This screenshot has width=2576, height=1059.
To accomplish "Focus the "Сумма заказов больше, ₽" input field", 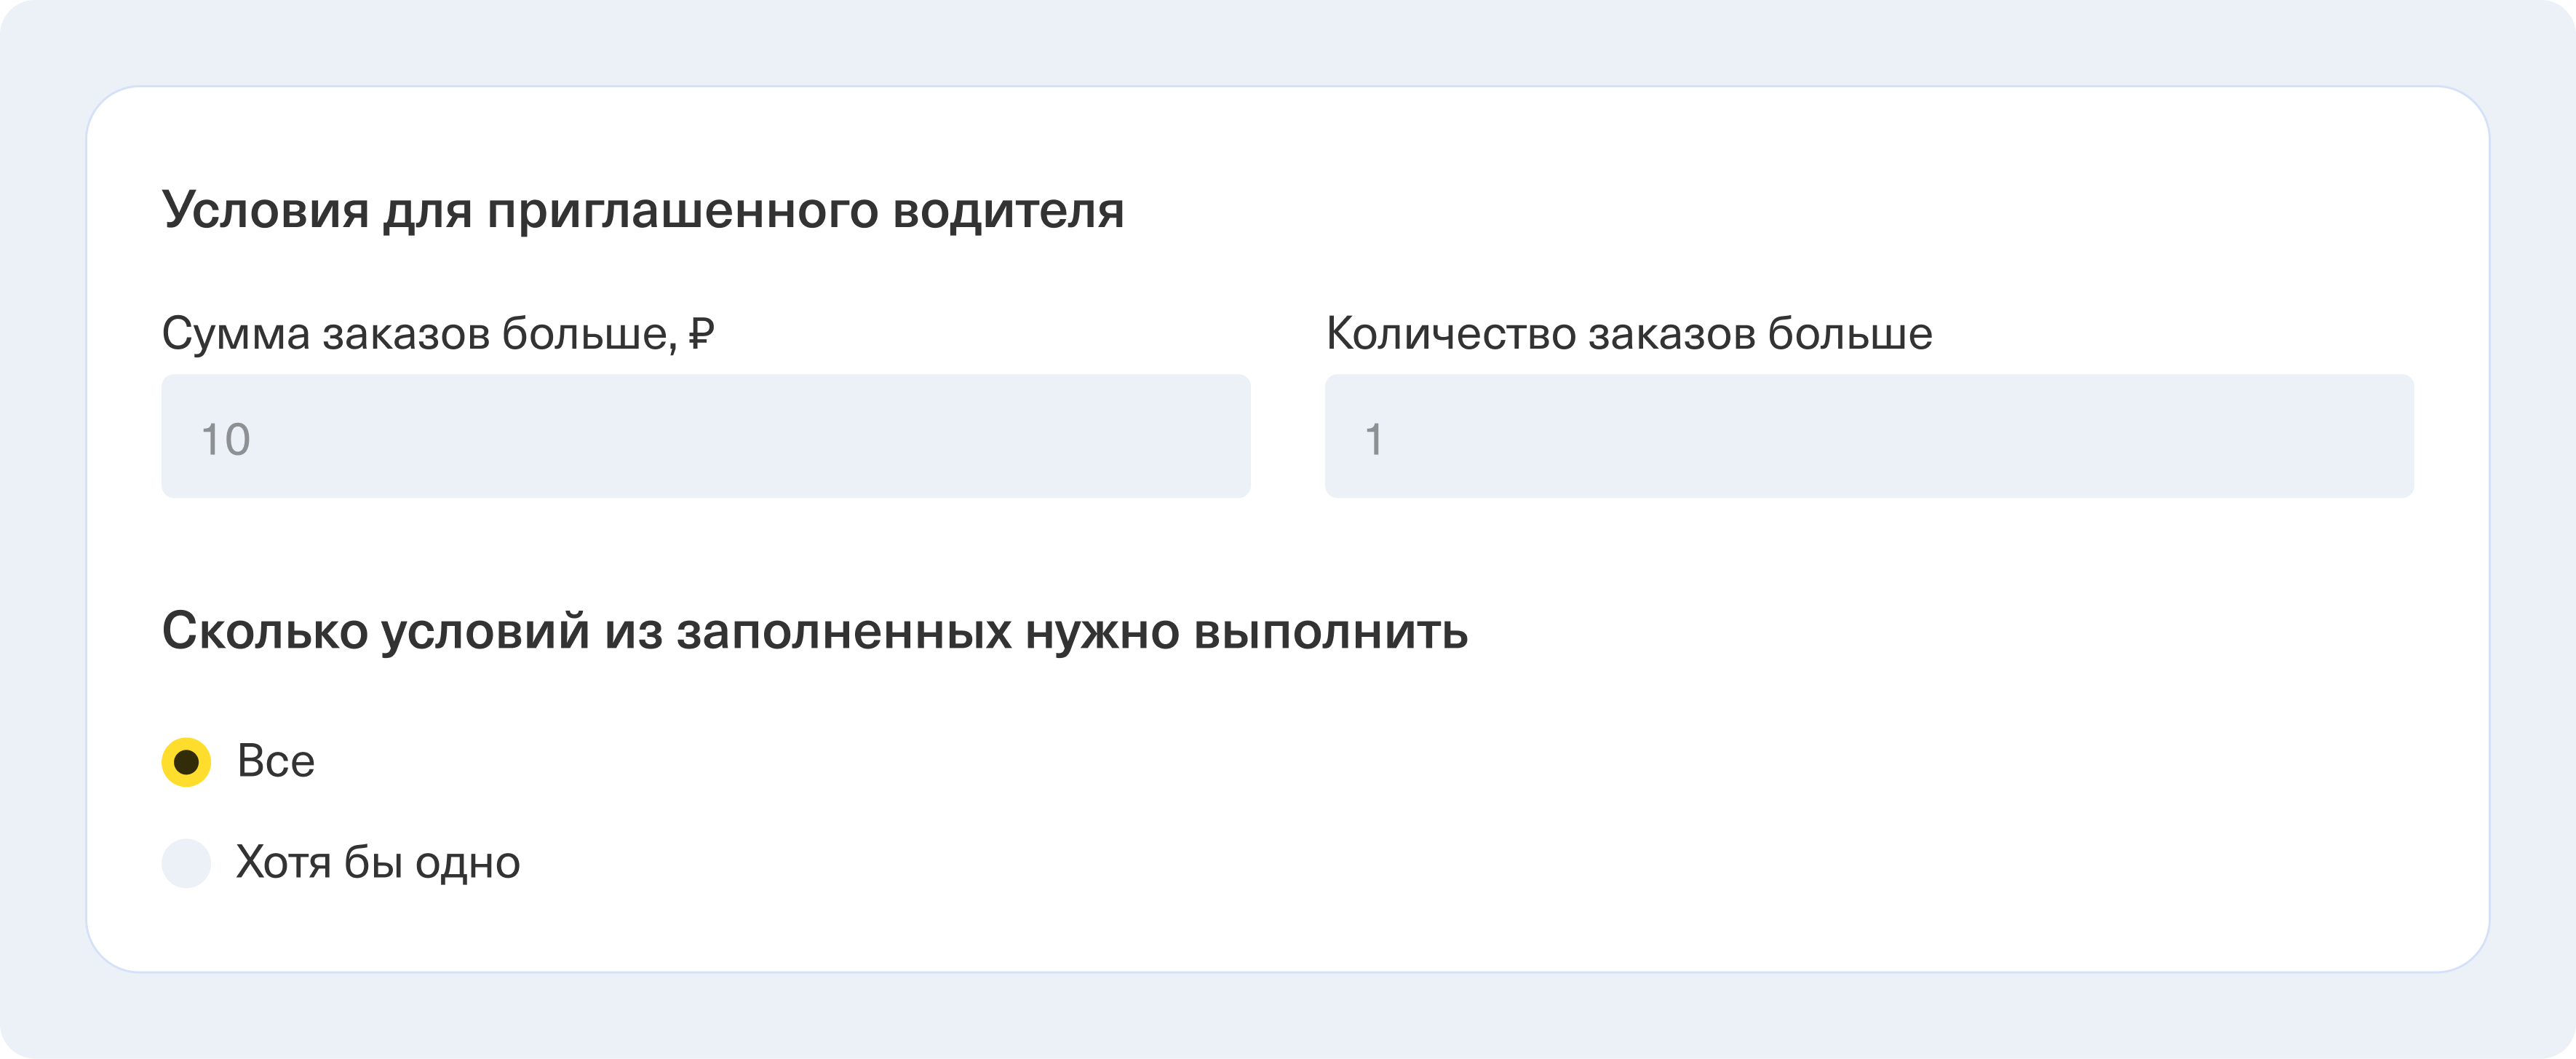I will [705, 436].
